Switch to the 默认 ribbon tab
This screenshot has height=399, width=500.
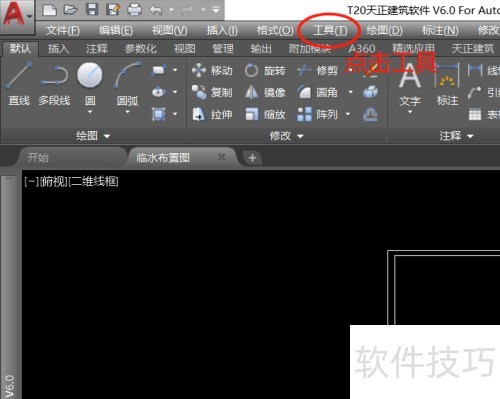point(20,49)
